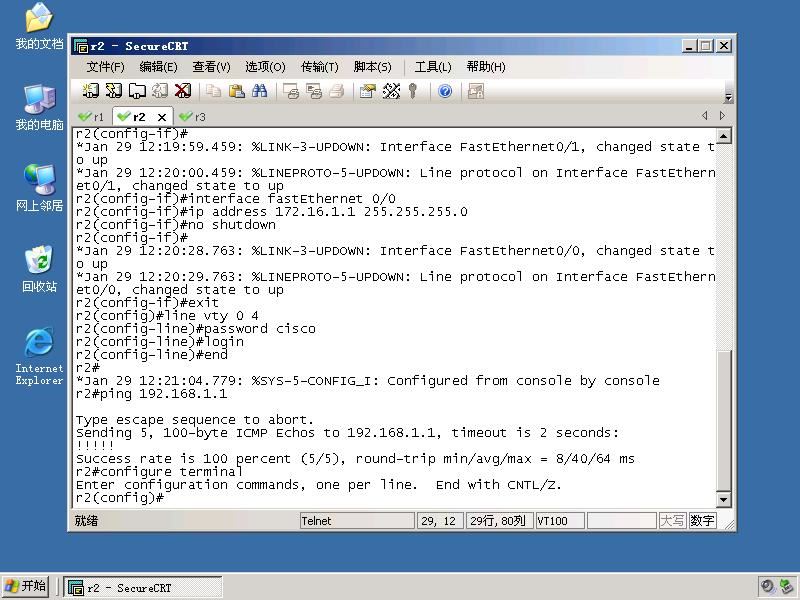
Task: Open the 工具(L) menu
Action: point(433,67)
